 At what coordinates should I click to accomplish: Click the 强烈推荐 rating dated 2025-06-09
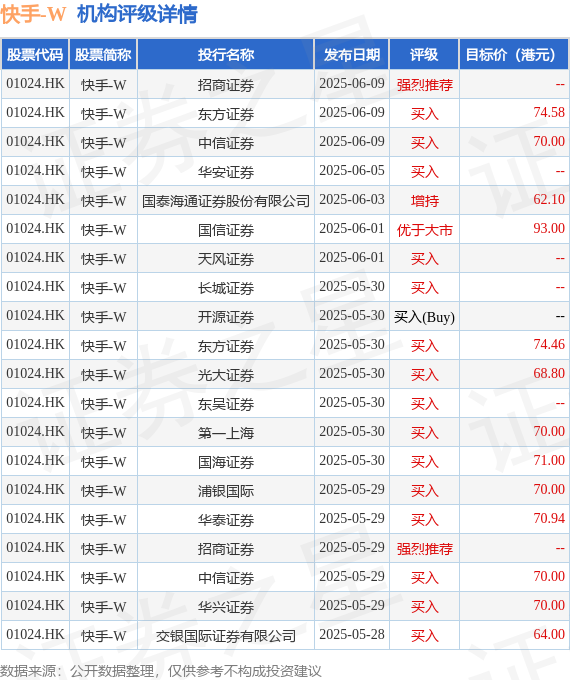tap(424, 85)
